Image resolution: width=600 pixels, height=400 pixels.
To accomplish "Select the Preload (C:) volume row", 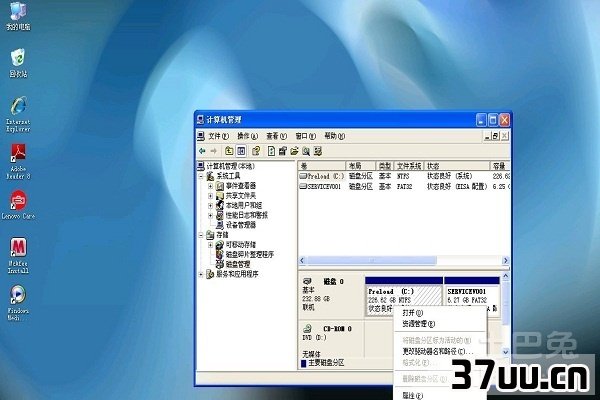I will [404, 176].
